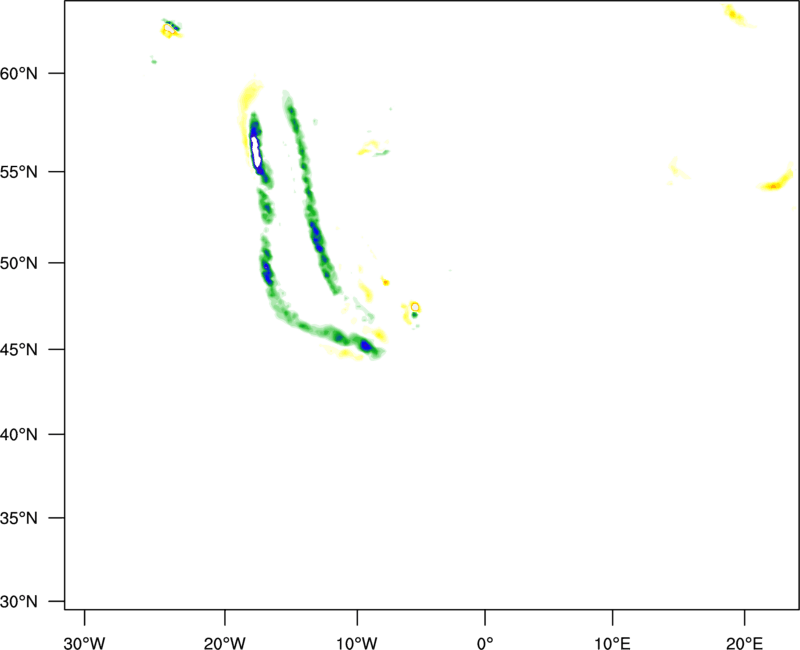
Task: Click the 55°N latitude label
Action: click(18, 172)
